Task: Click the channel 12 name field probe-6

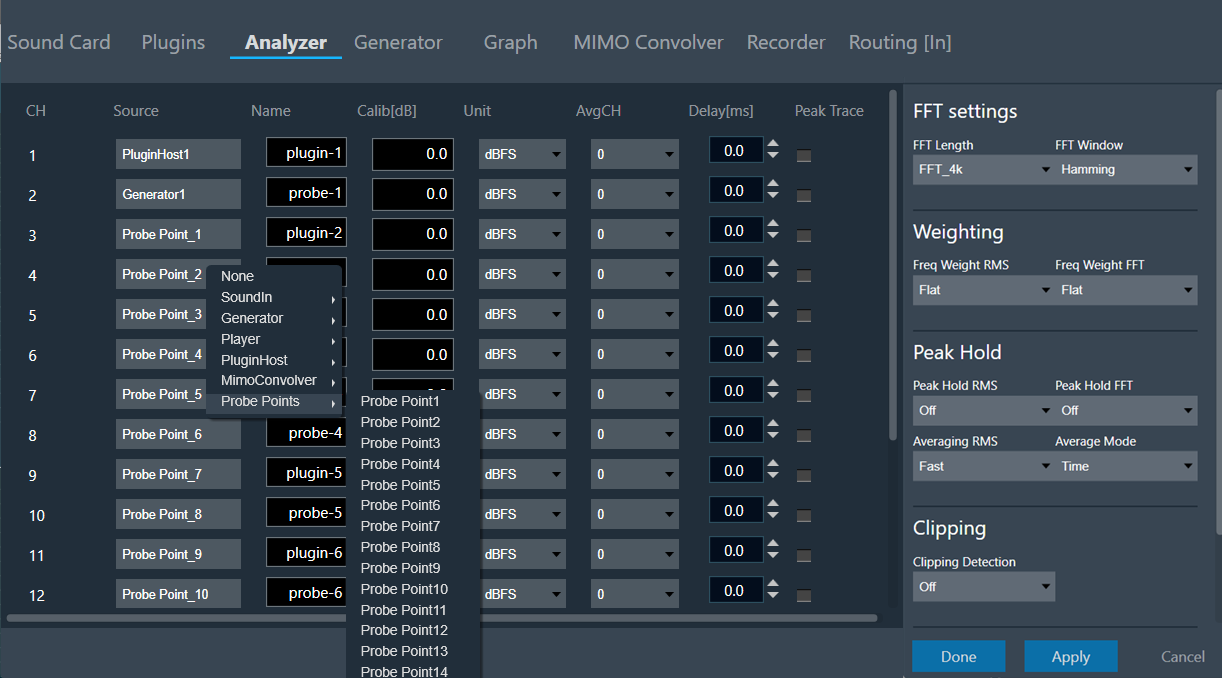Action: (306, 593)
